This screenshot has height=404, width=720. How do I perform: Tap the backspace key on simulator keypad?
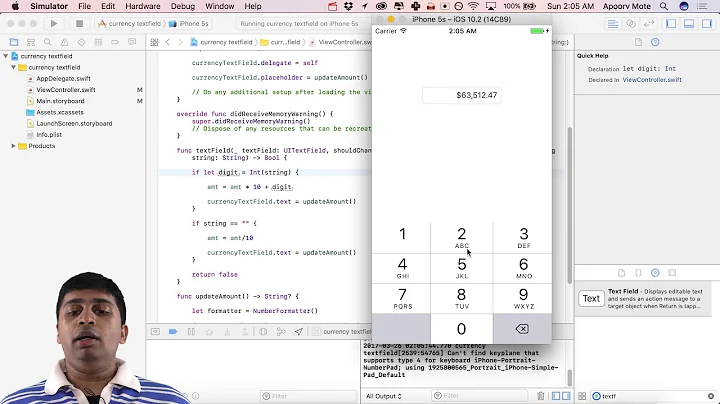(523, 329)
